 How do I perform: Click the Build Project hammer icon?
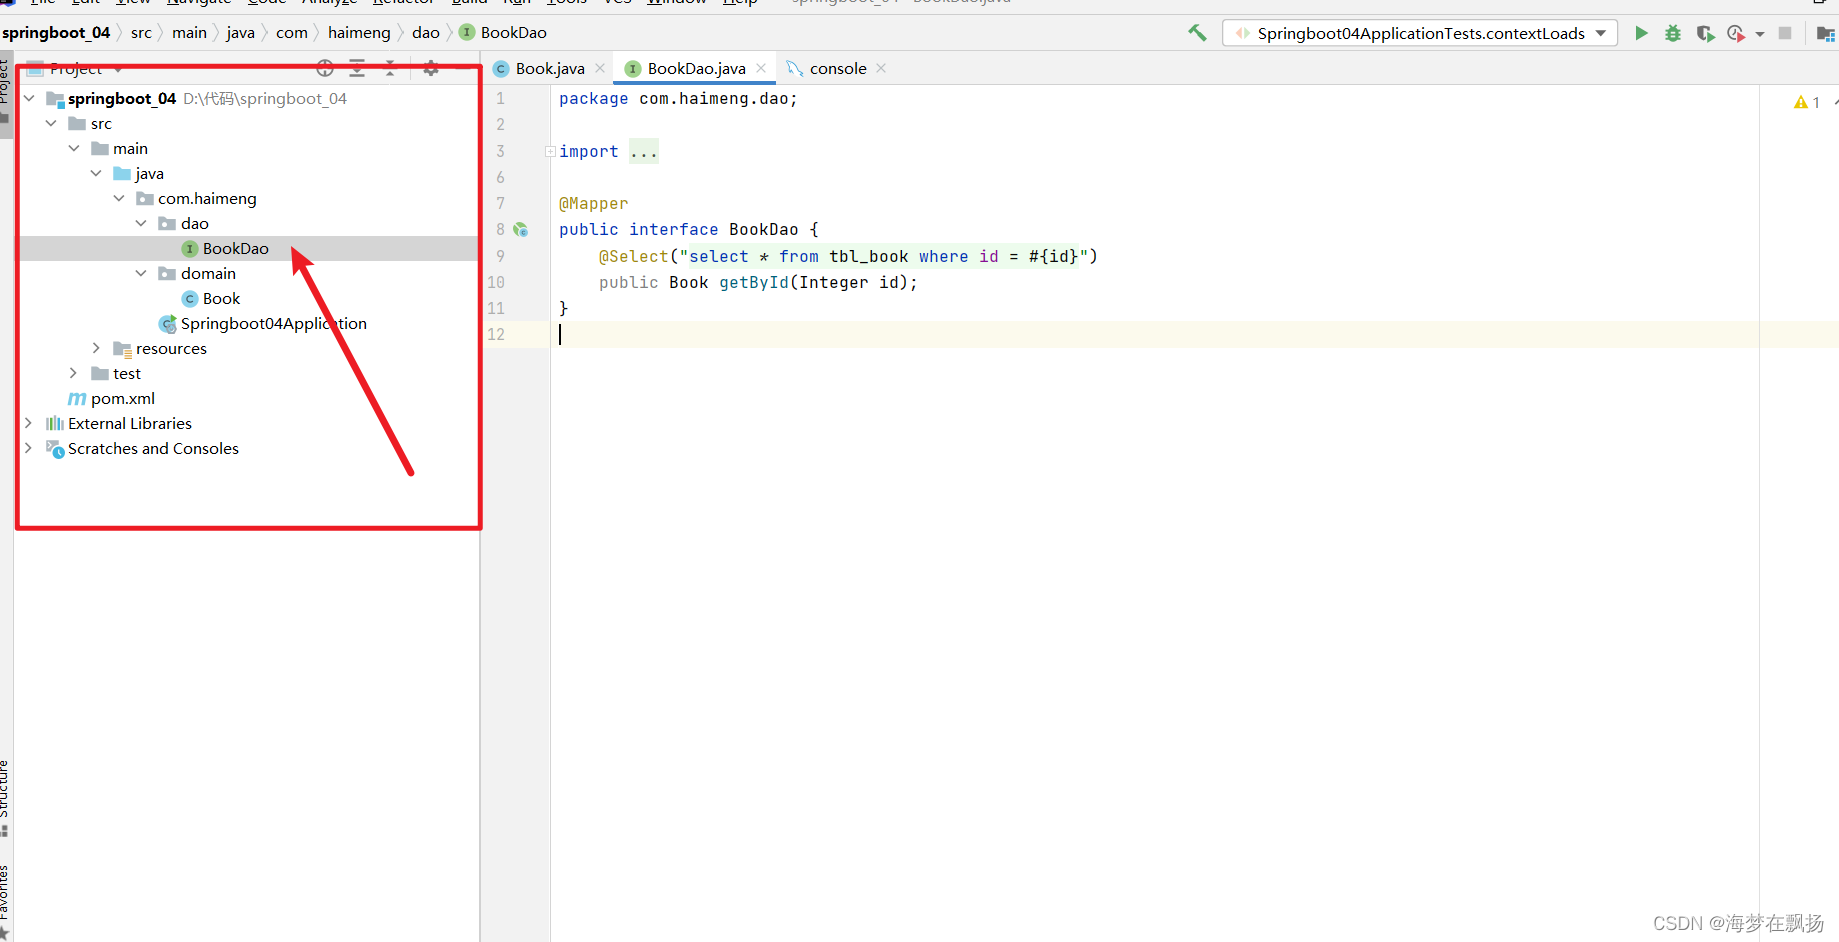tap(1197, 33)
